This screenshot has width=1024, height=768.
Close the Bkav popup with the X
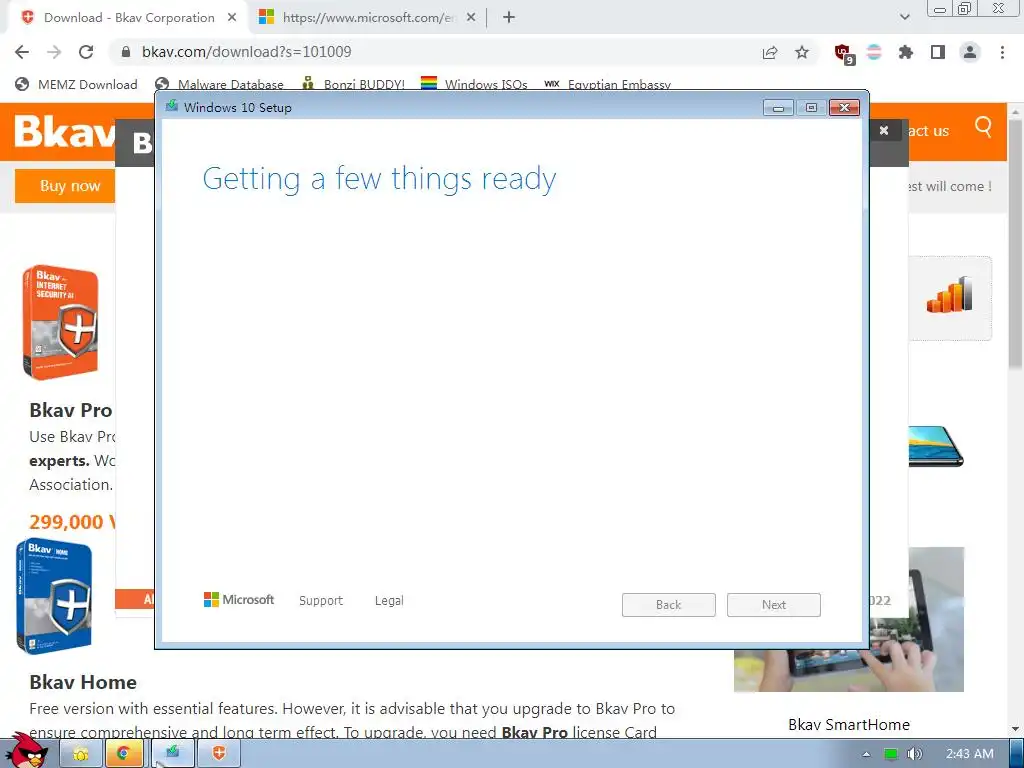[884, 131]
